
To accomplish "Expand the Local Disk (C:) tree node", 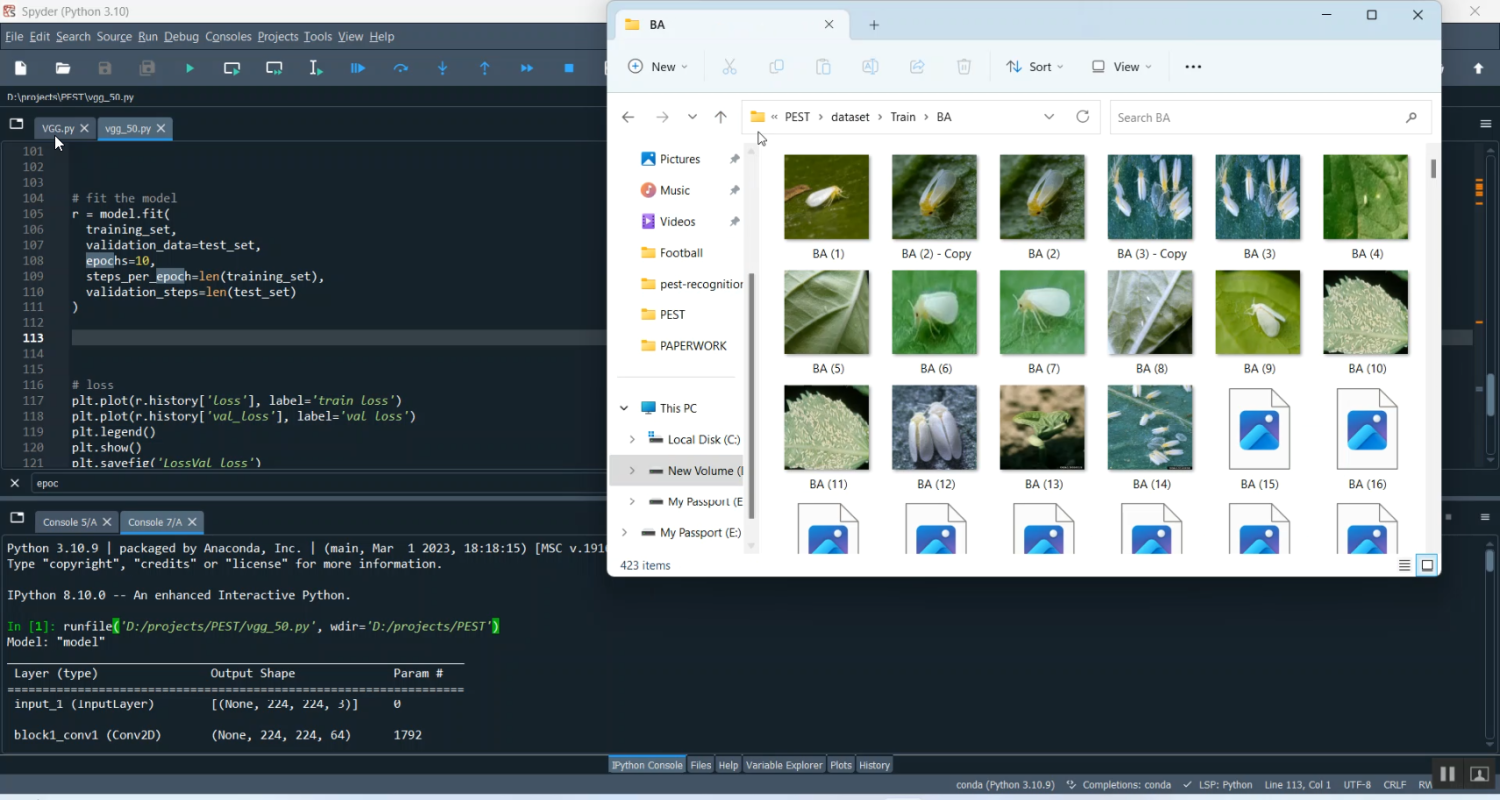I will tap(632, 439).
